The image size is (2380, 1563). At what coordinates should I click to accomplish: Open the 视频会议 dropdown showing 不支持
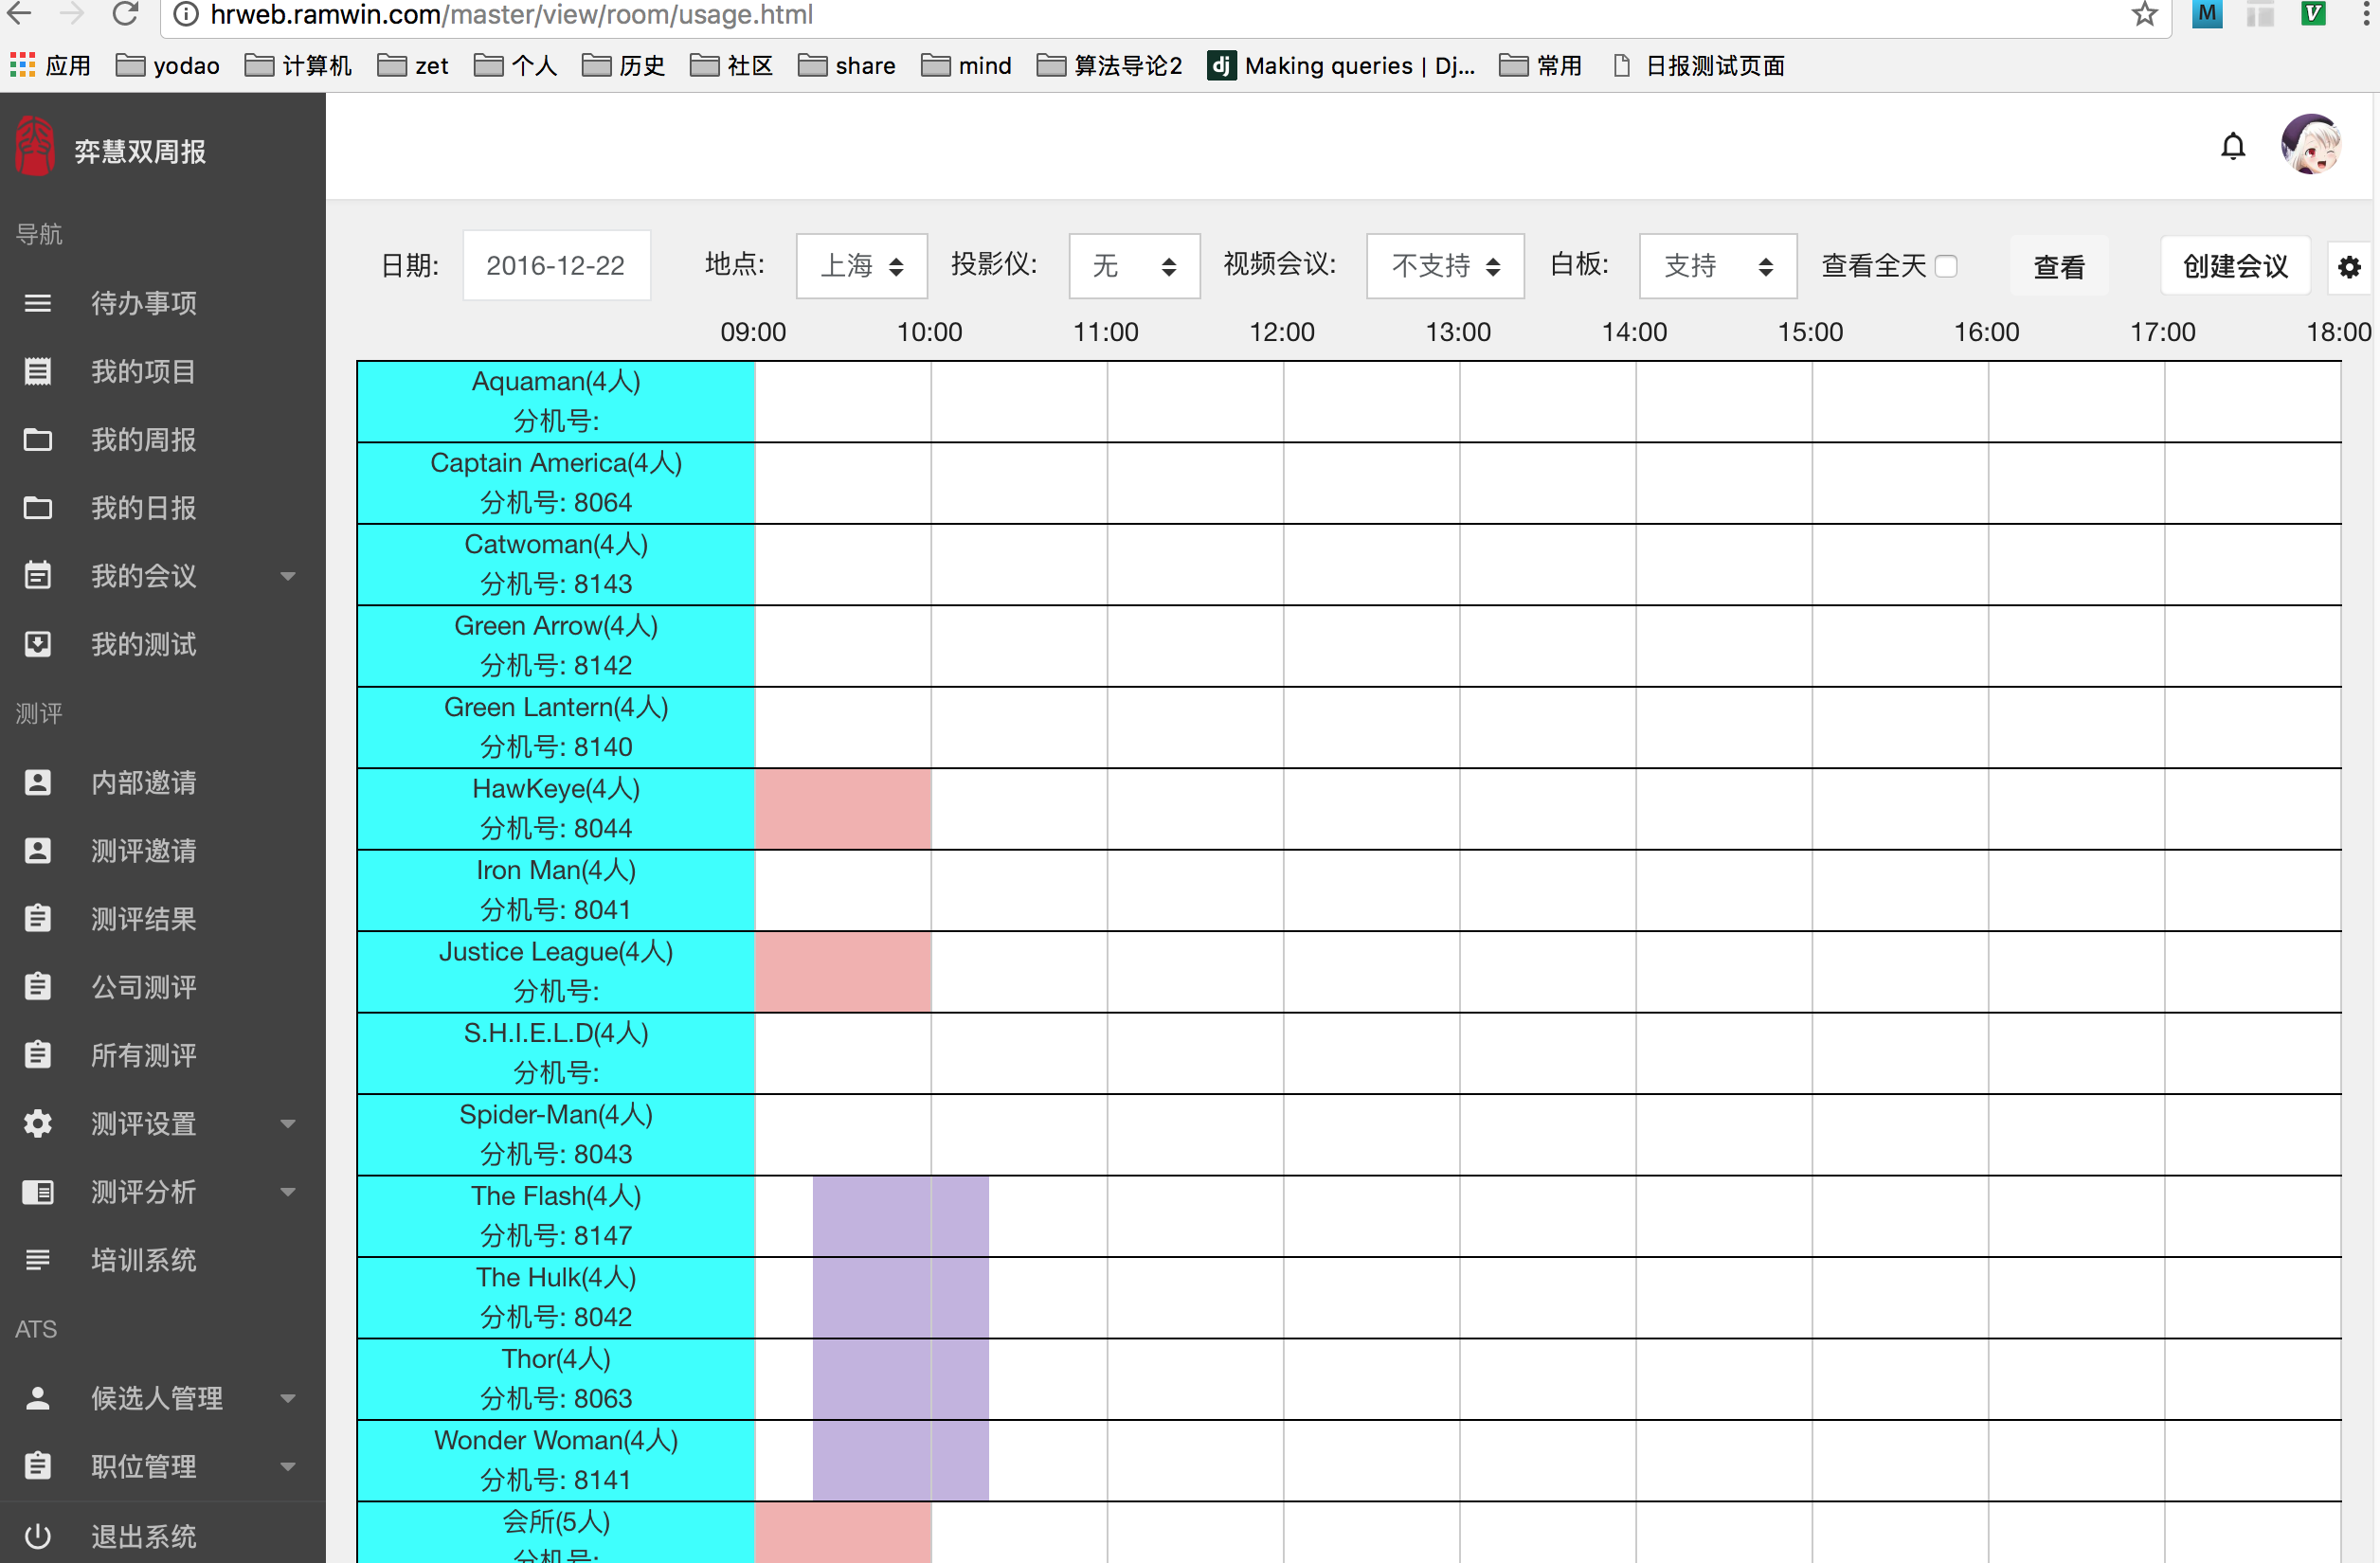(x=1445, y=266)
